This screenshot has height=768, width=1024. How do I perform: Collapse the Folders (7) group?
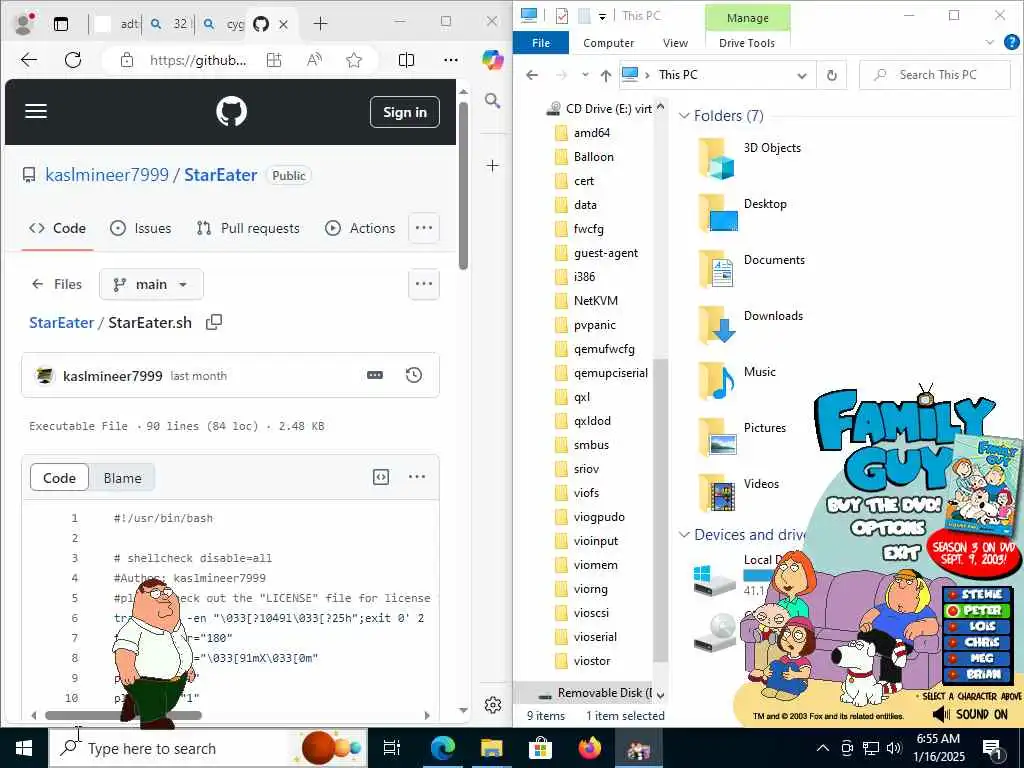coord(684,116)
